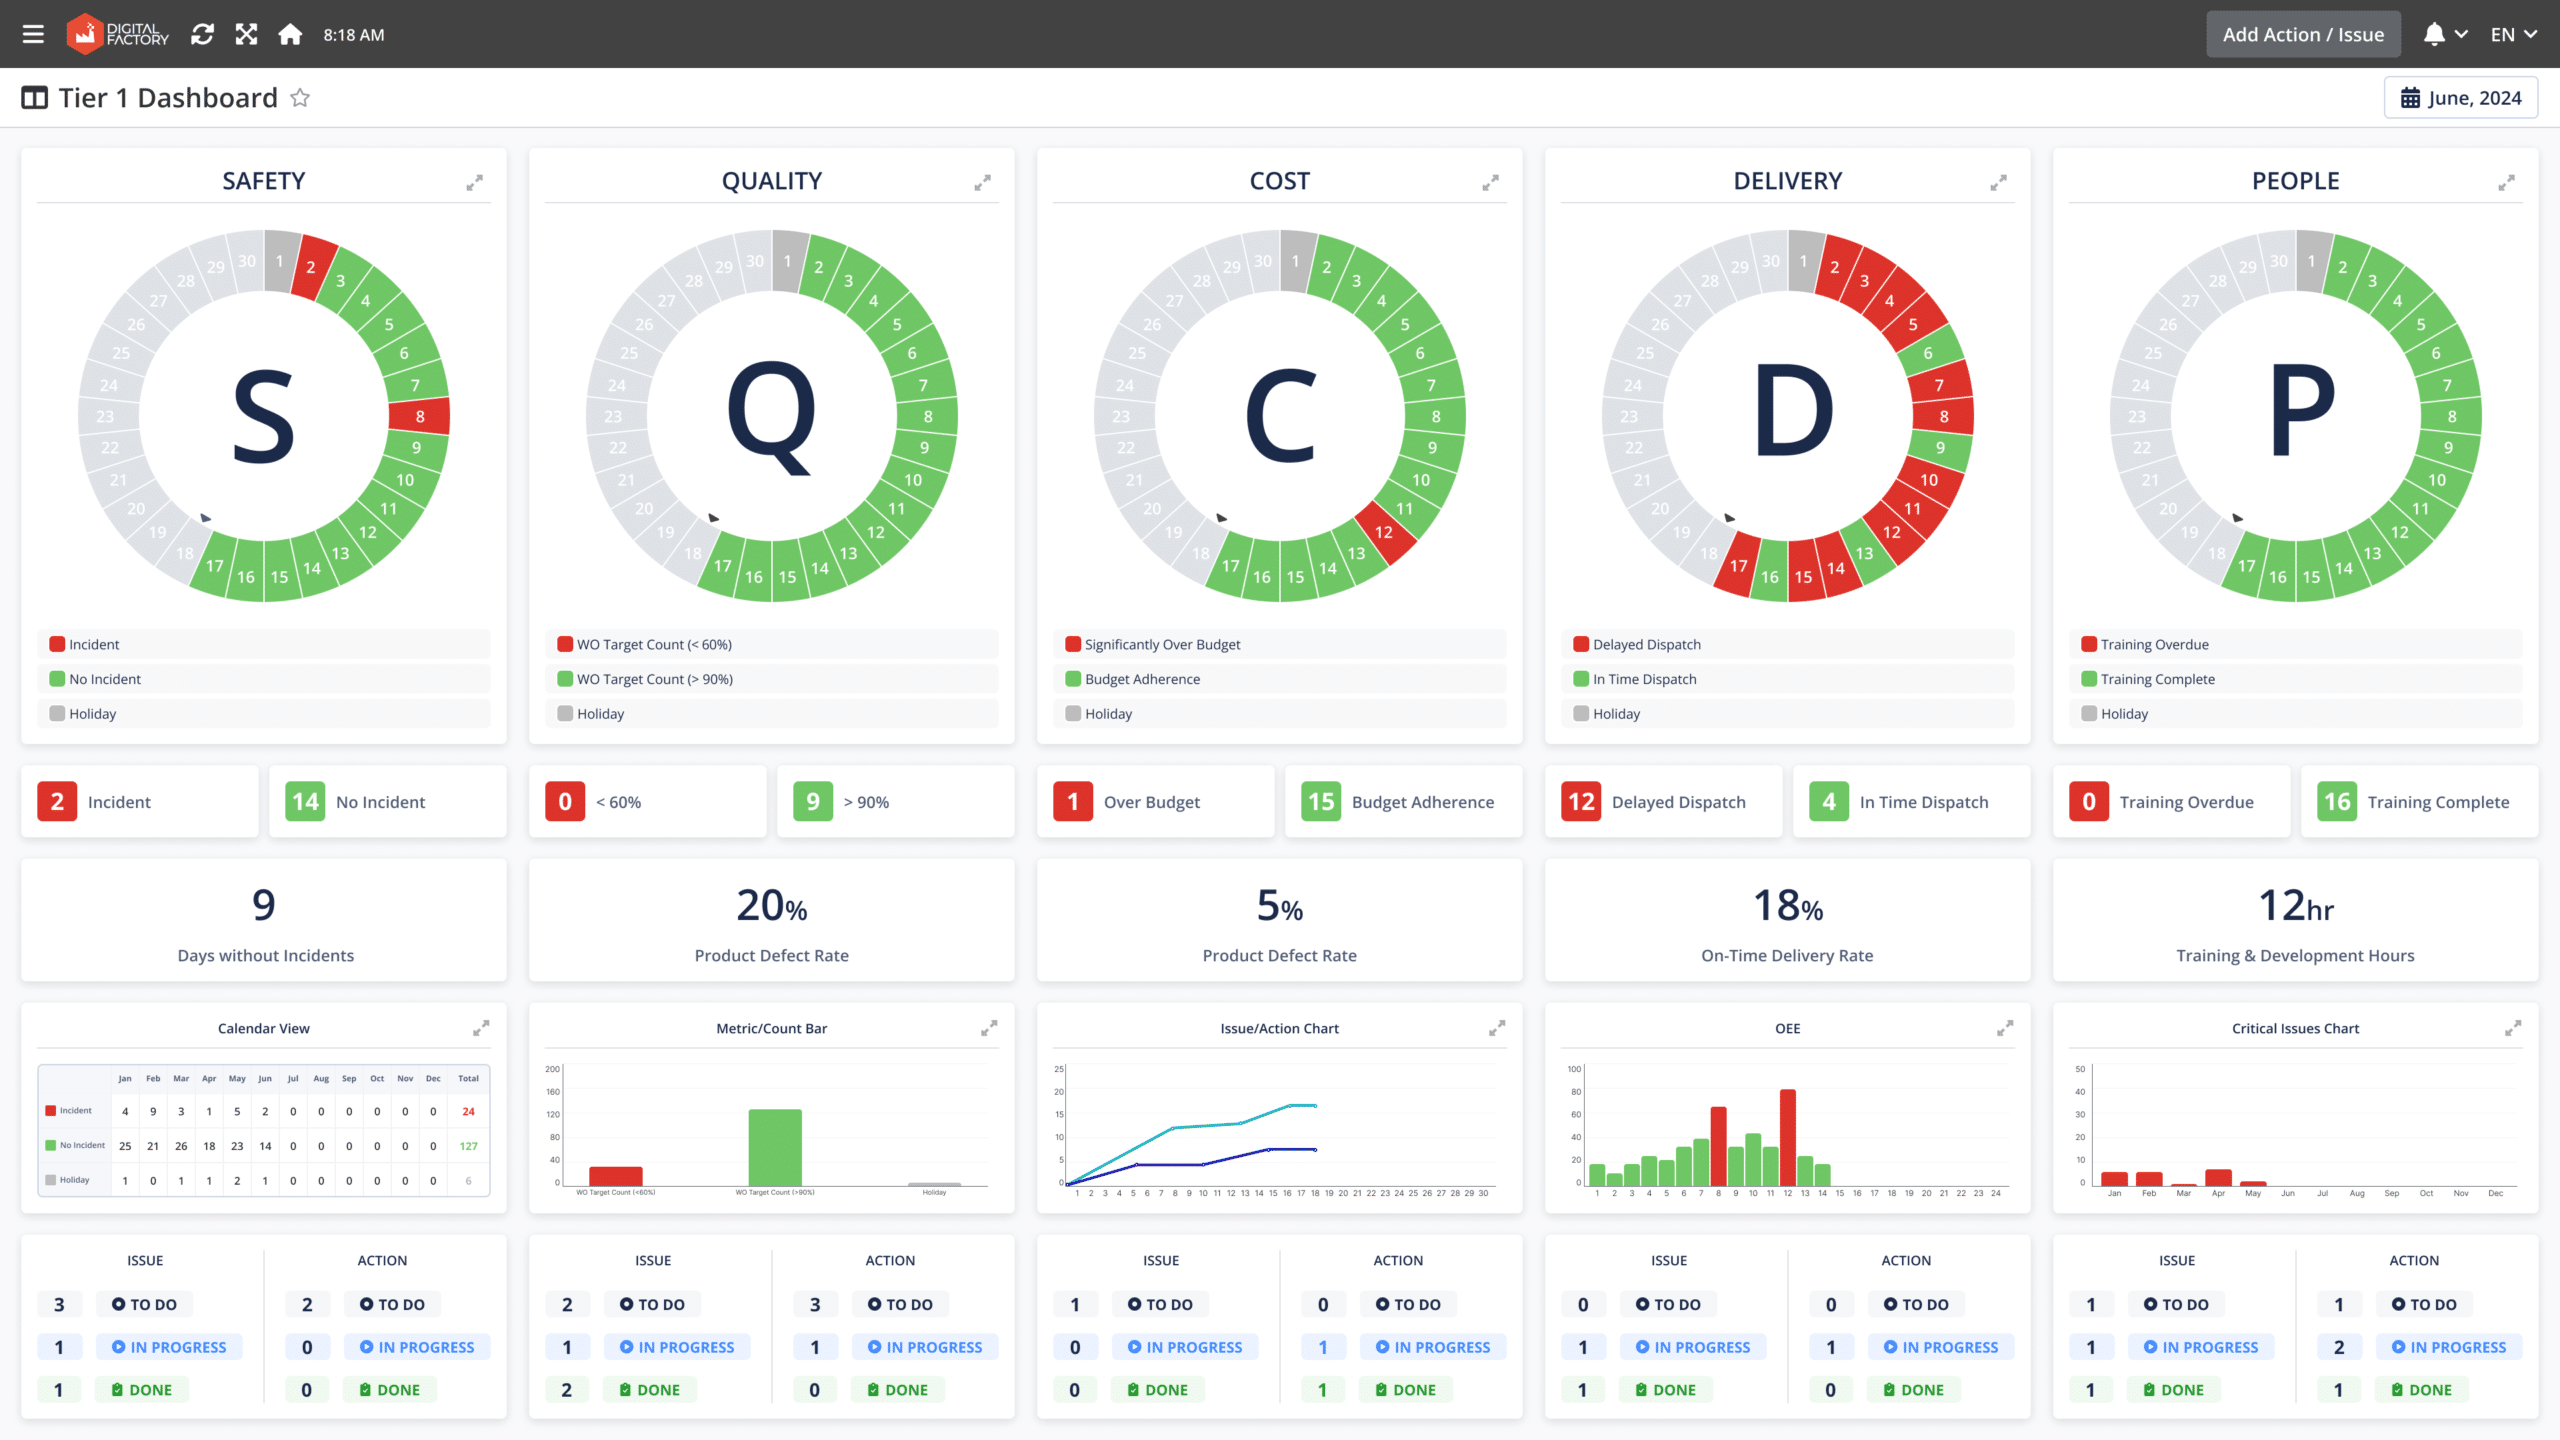This screenshot has height=1440, width=2560.
Task: Expand the Critical Issues Chart
Action: pos(2513,1028)
